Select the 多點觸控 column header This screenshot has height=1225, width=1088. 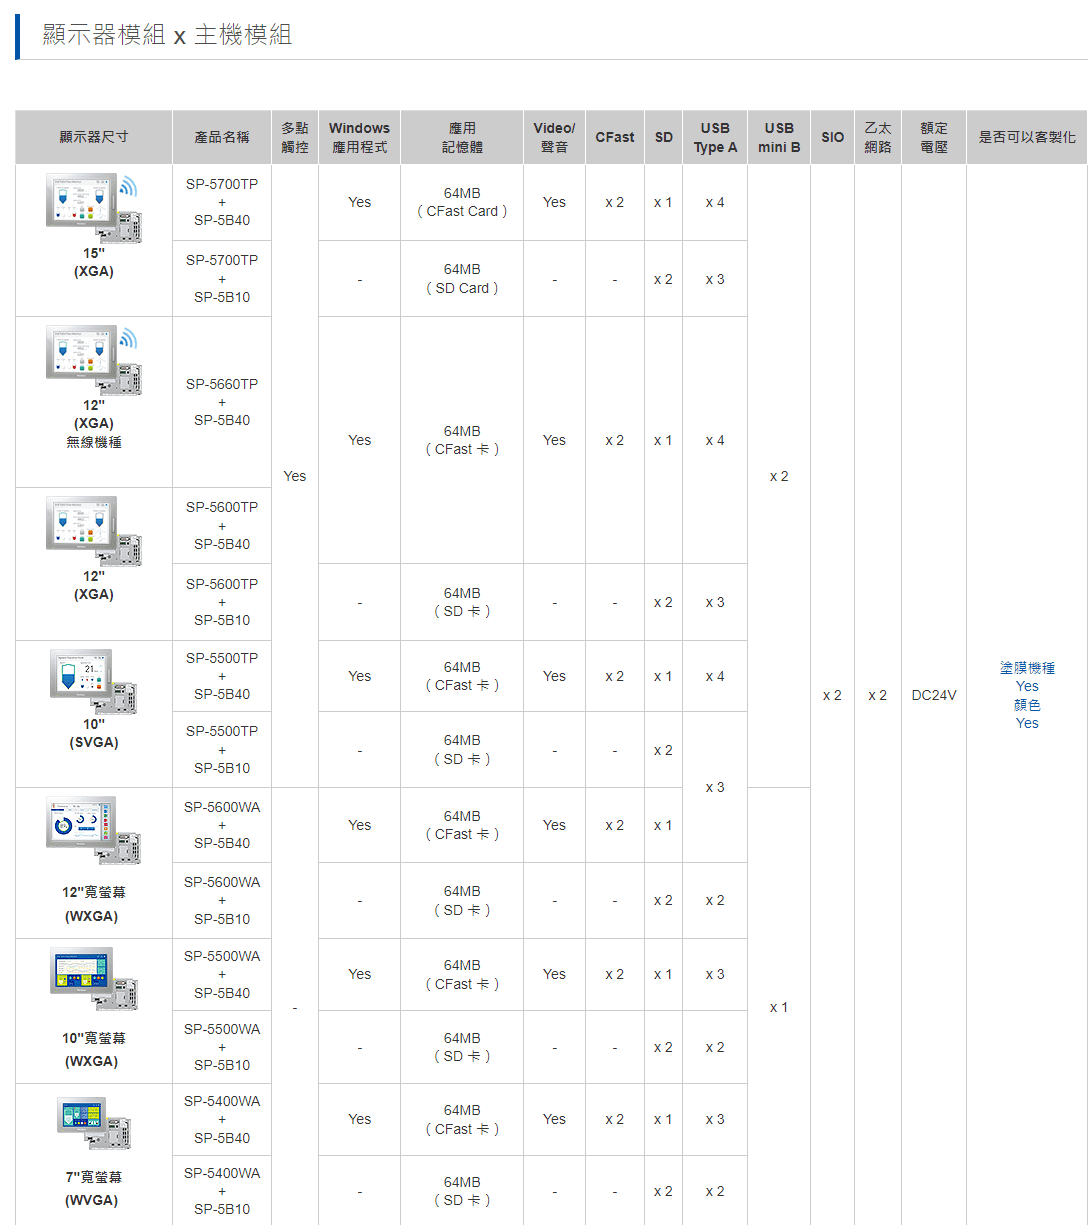[x=295, y=137]
